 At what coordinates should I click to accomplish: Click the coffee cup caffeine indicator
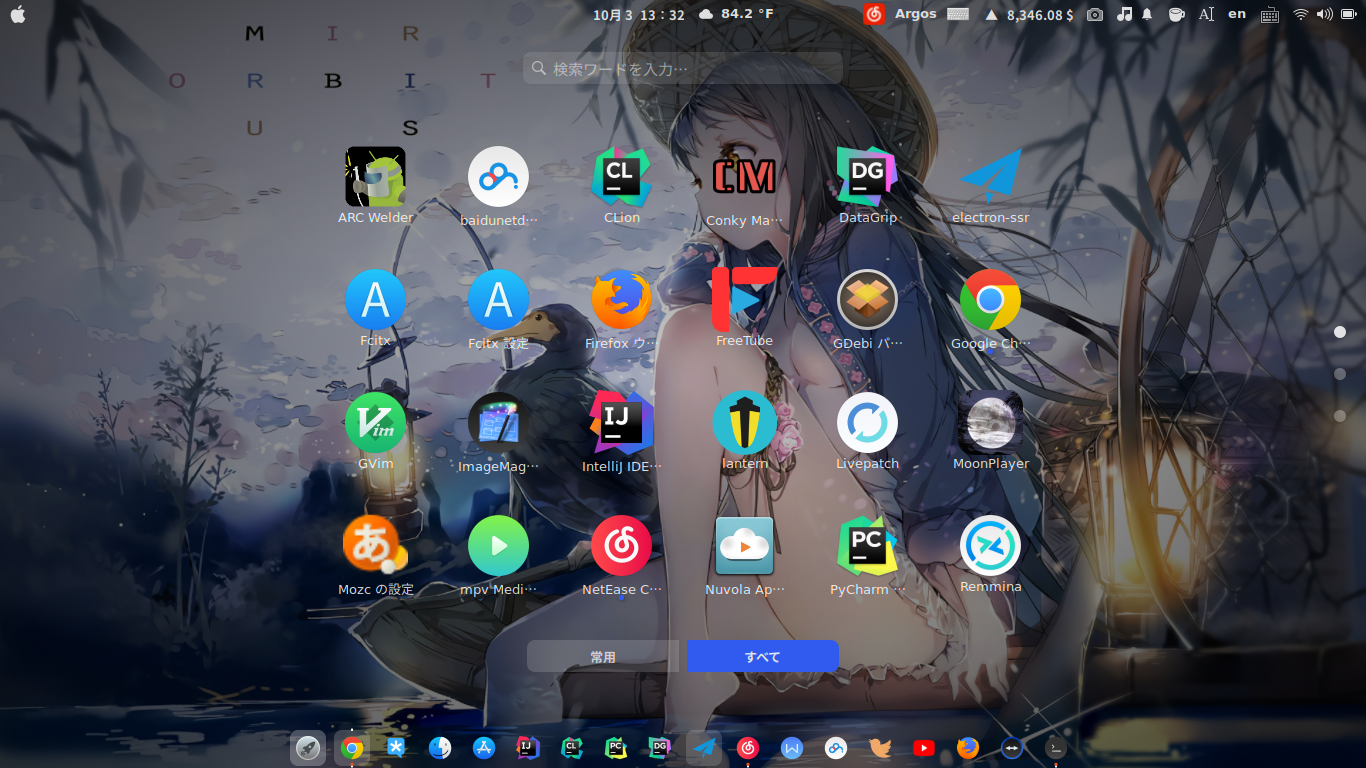click(x=1177, y=14)
